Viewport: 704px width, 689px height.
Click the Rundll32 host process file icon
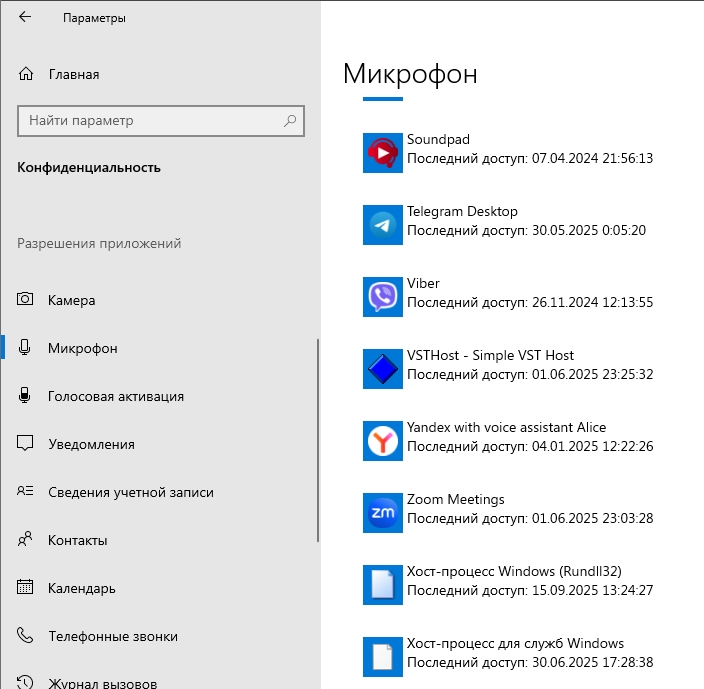point(383,585)
